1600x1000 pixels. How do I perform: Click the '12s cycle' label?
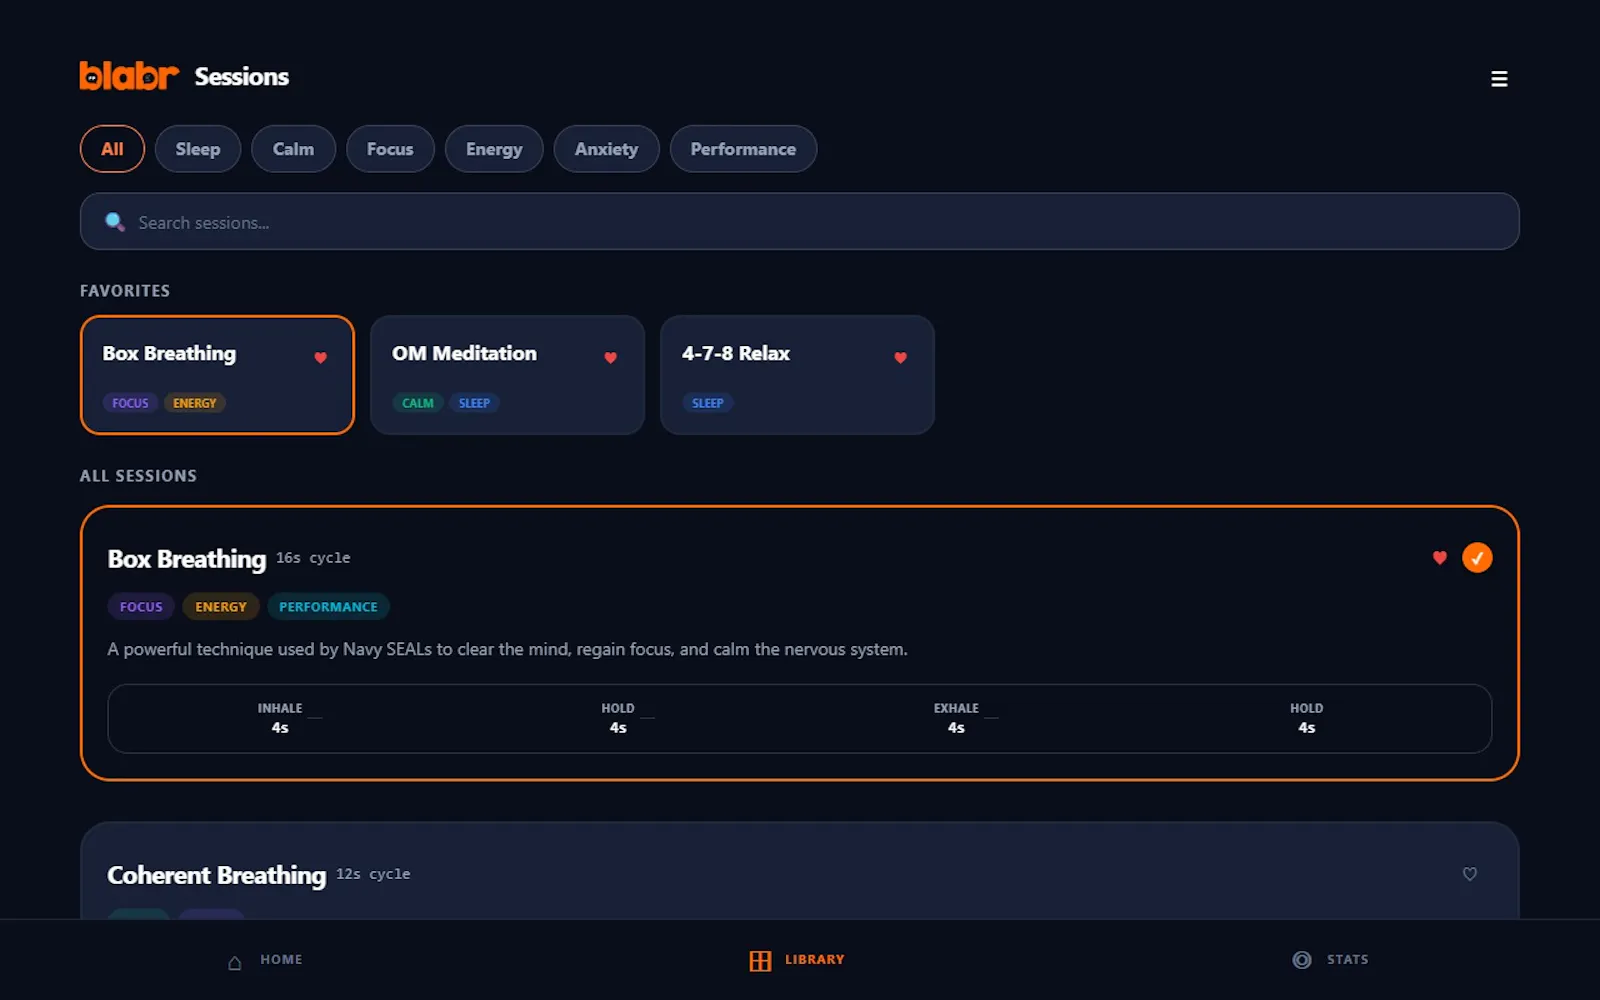[373, 874]
